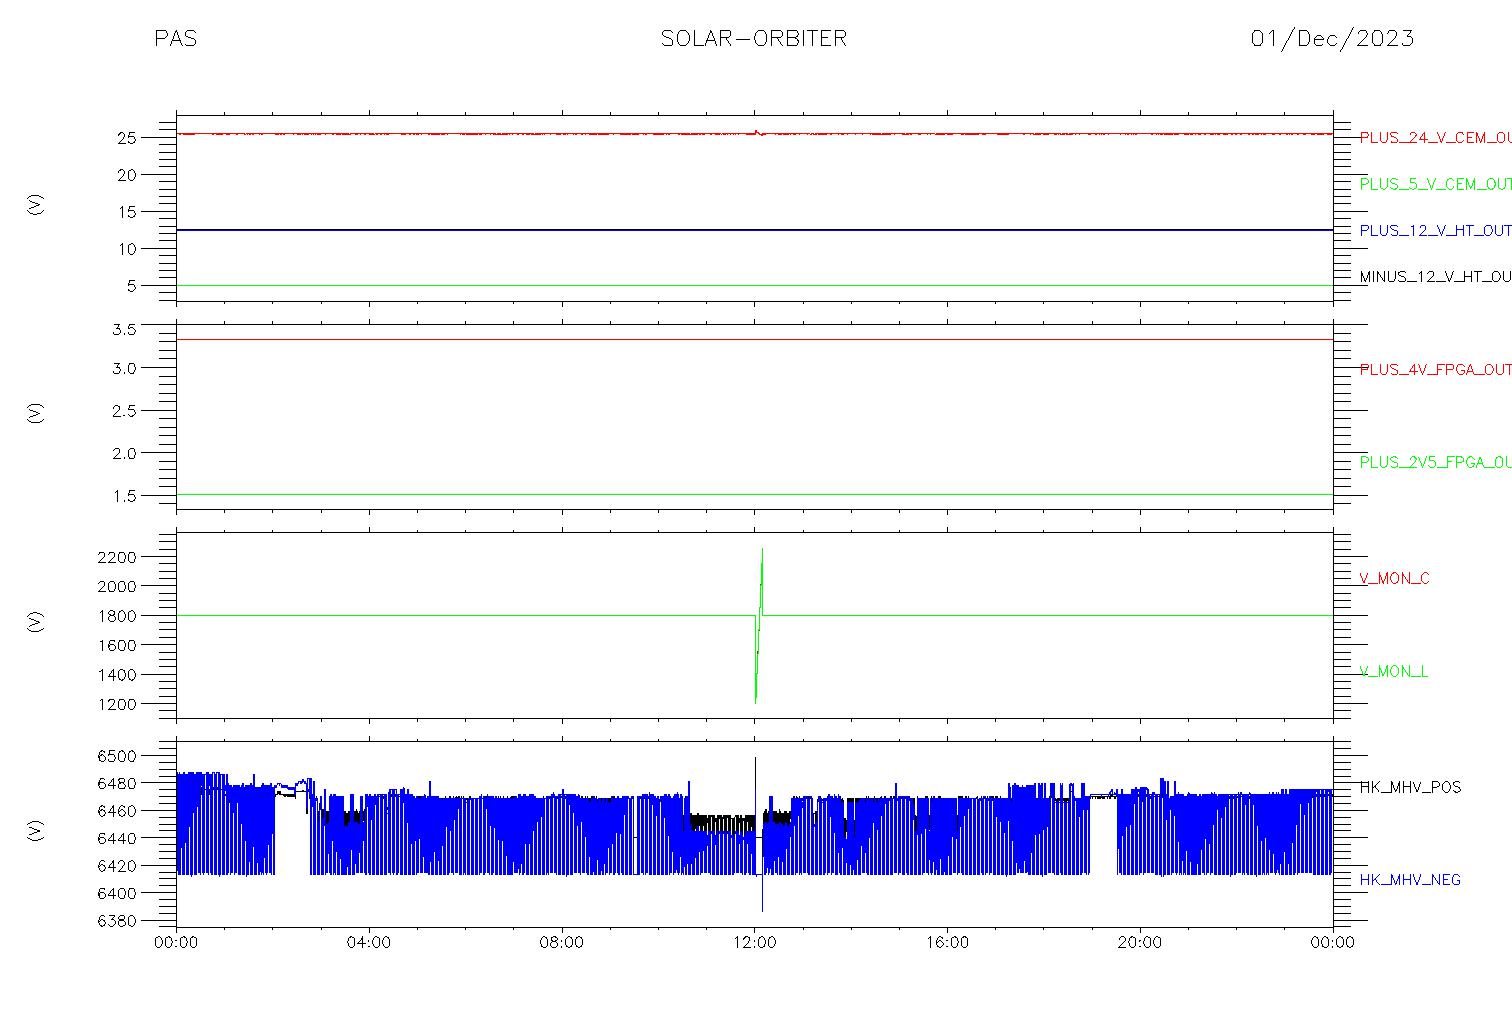
Task: Click the 6460 tick label
Action: click(x=117, y=811)
